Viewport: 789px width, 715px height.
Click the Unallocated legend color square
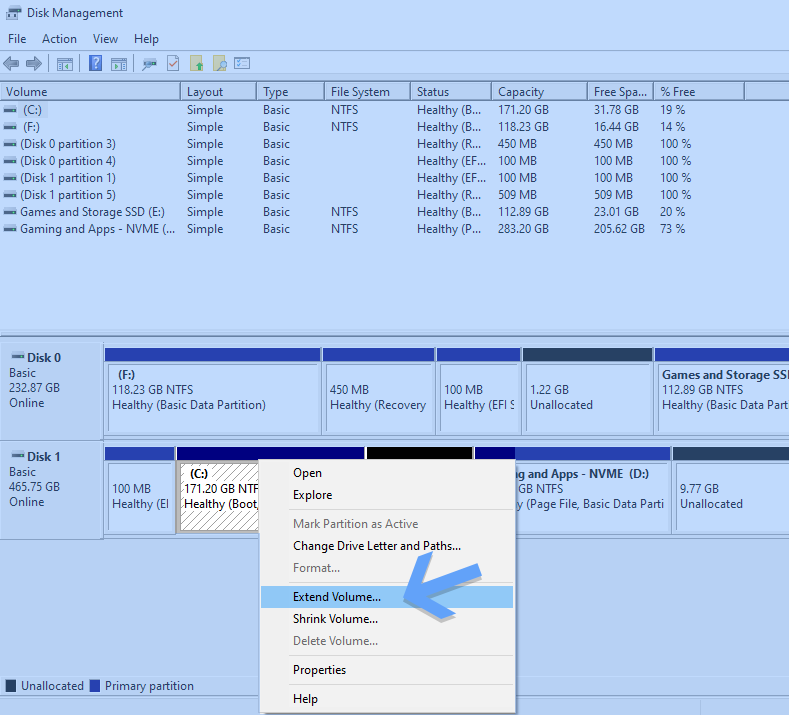[11, 686]
